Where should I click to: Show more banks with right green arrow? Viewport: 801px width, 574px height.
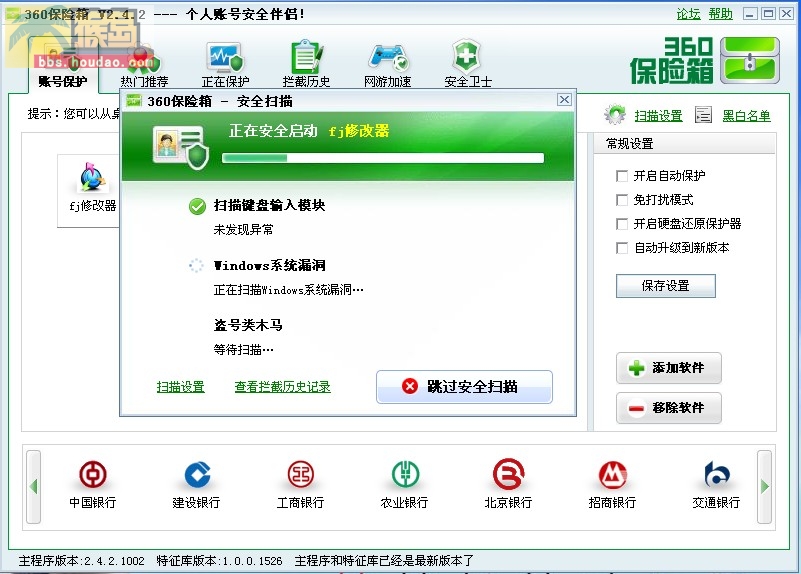pos(764,487)
